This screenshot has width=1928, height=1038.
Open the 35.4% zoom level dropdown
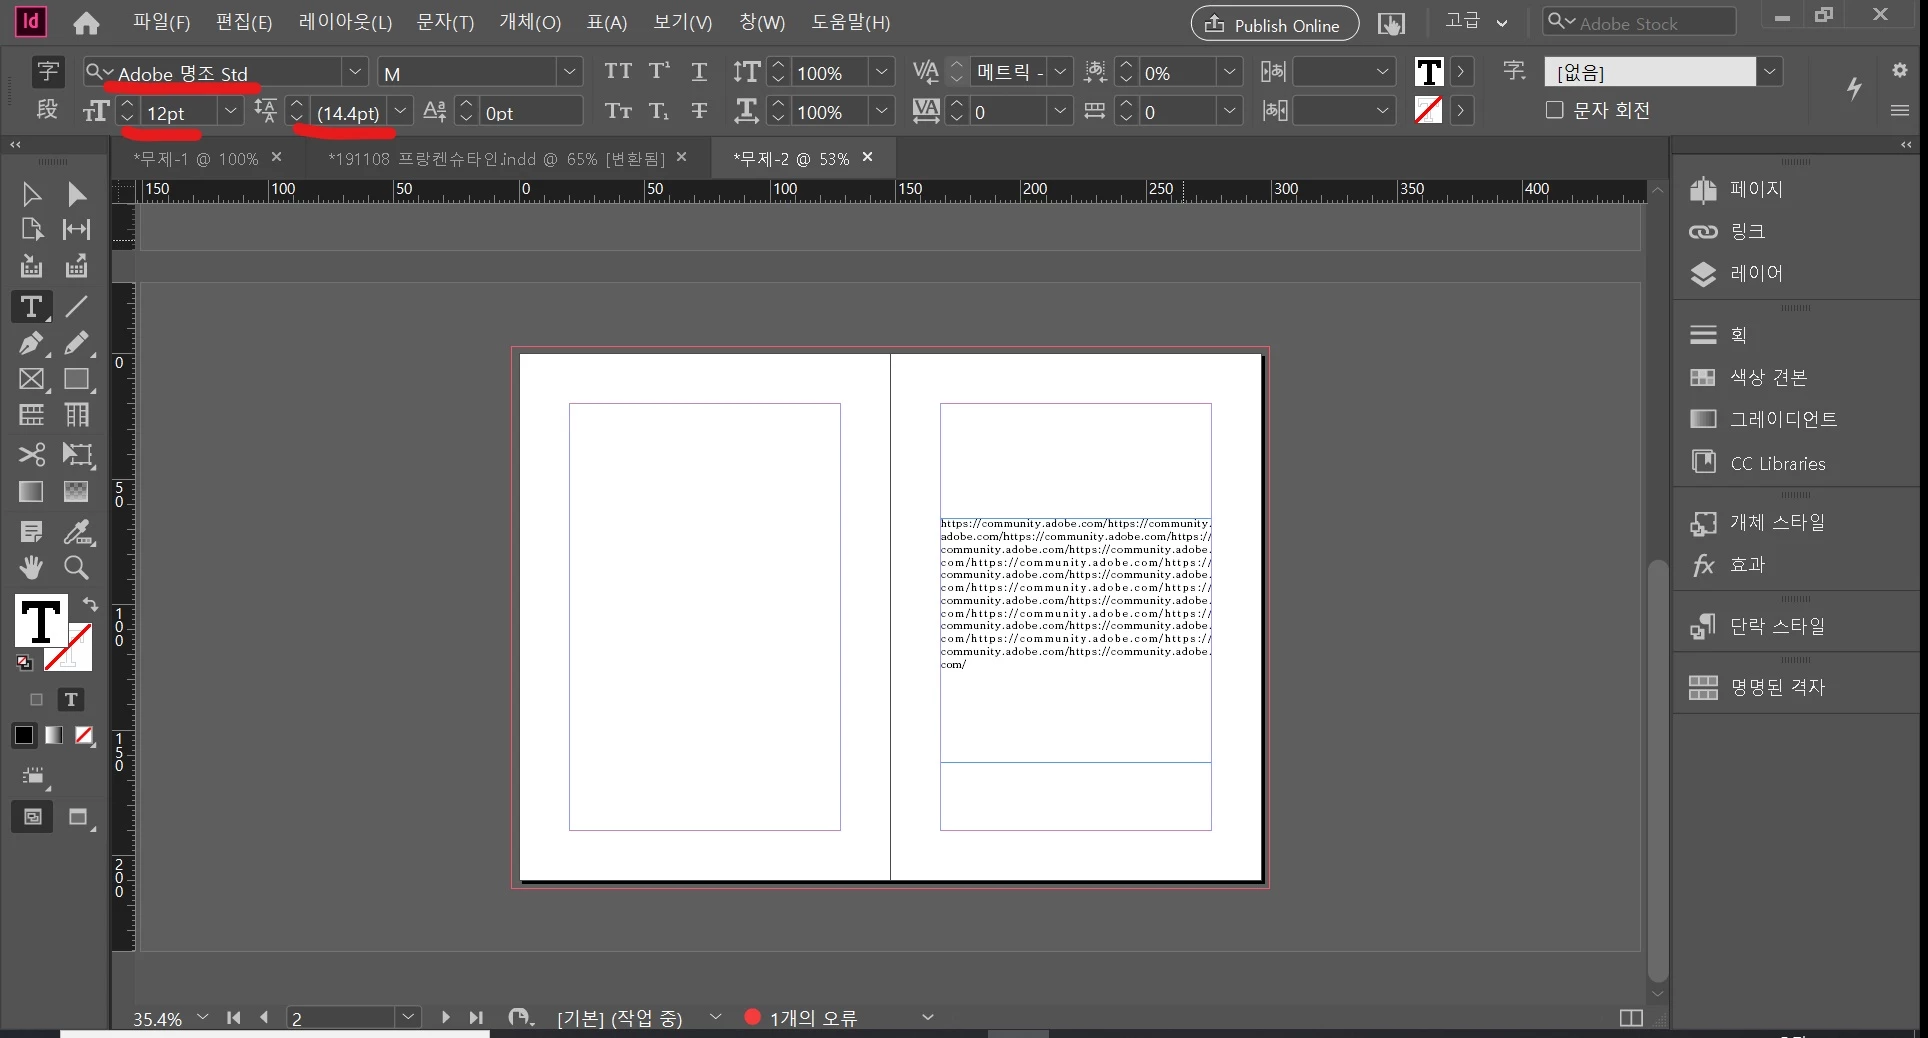pos(202,1018)
